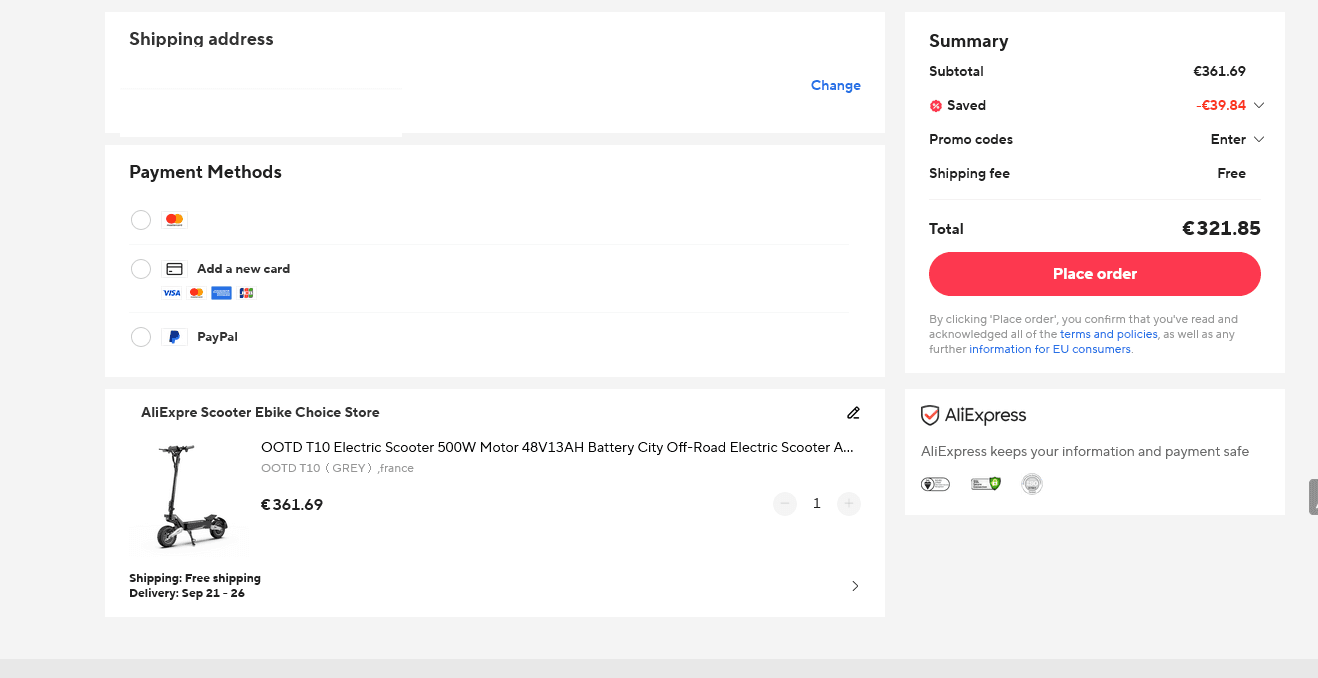Click the pencil edit icon for the store order
The width and height of the screenshot is (1318, 678).
(x=853, y=412)
